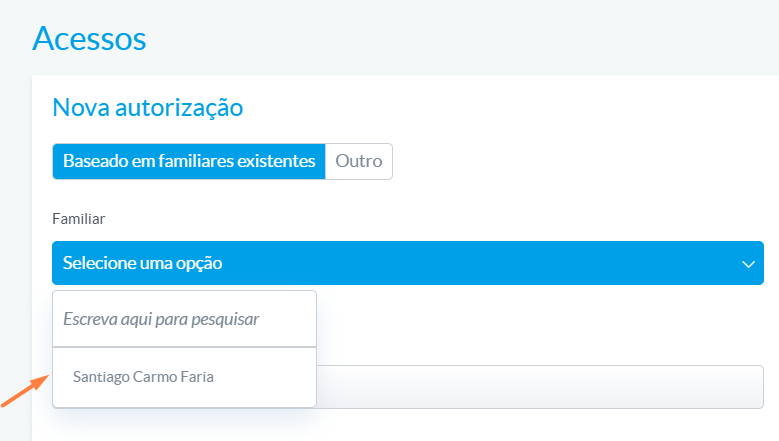
Task: Select Baseado em familiares existentes option
Action: tap(189, 161)
